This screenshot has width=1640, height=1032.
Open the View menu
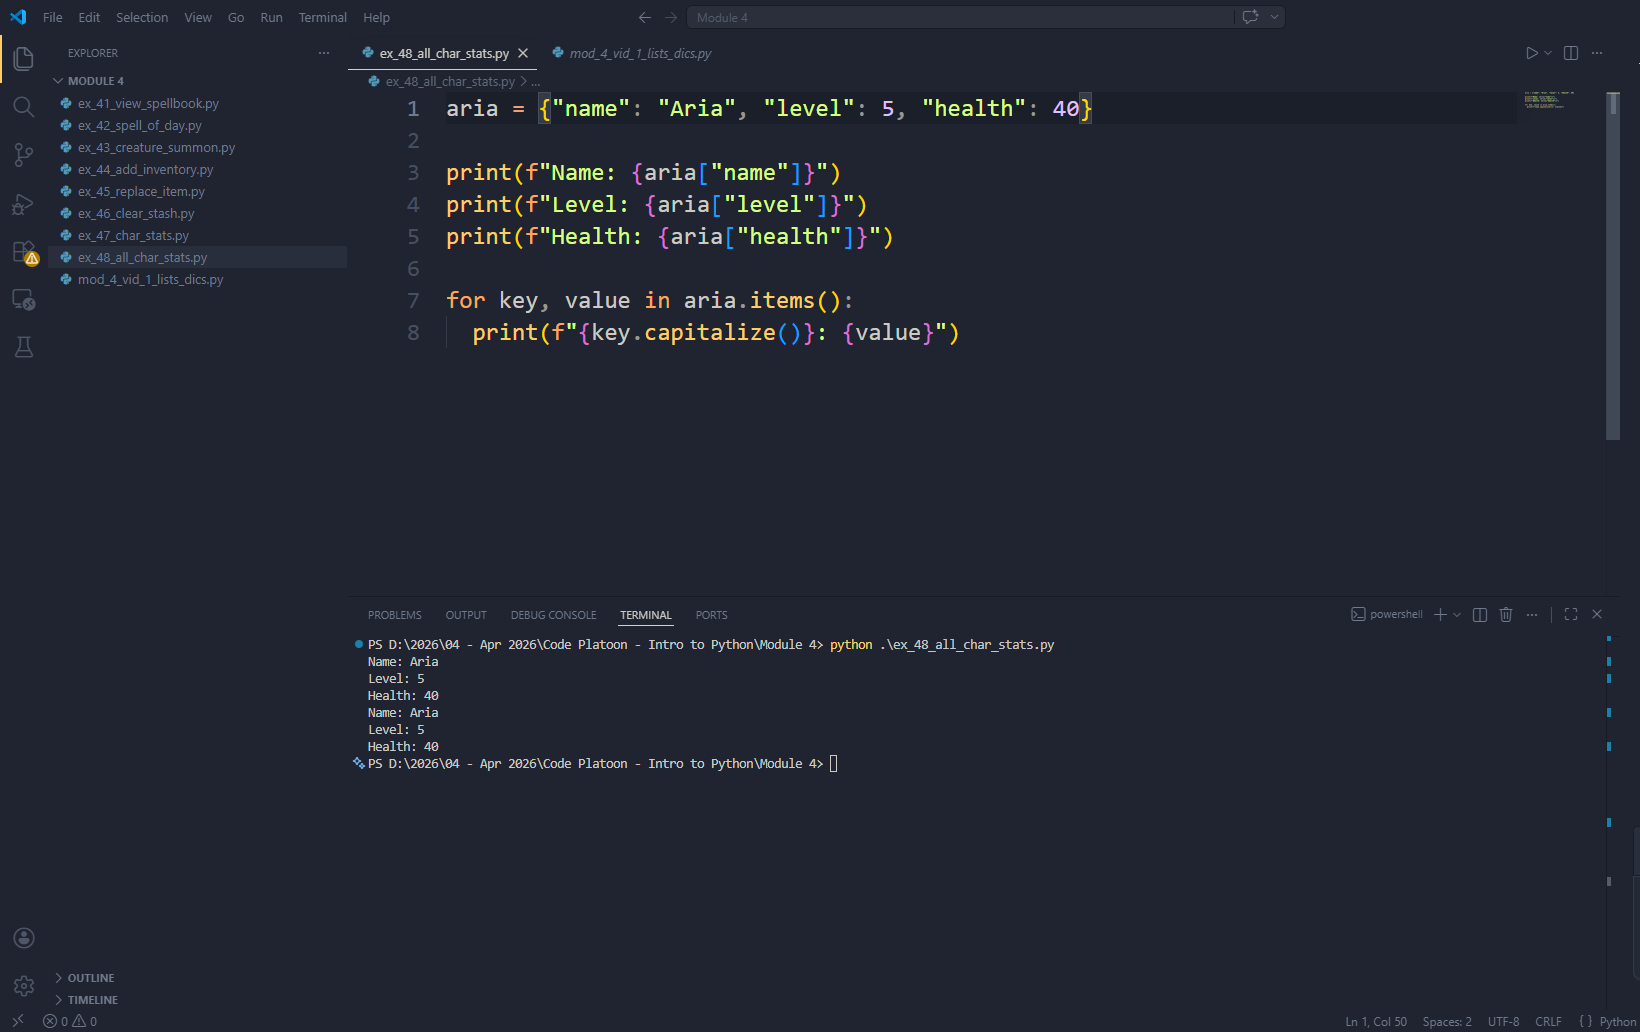(198, 17)
